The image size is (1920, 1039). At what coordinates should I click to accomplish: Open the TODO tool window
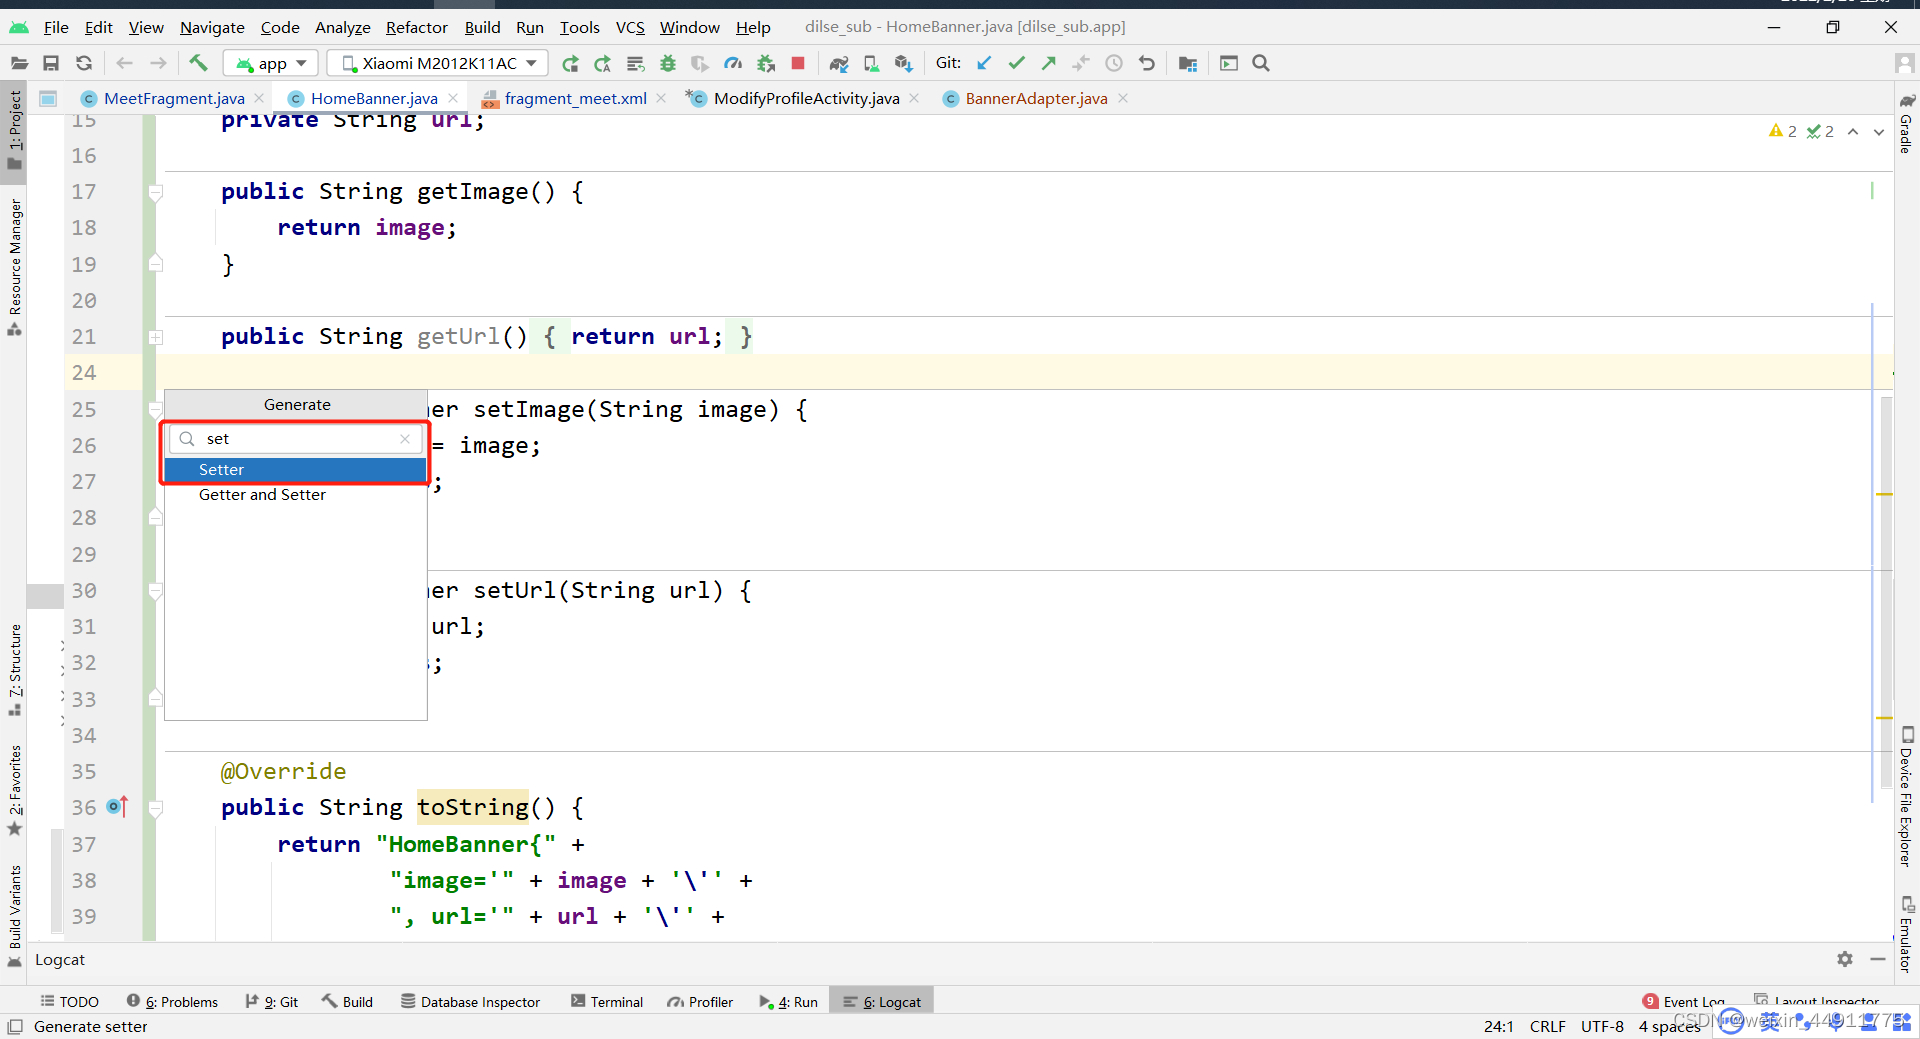(69, 1001)
